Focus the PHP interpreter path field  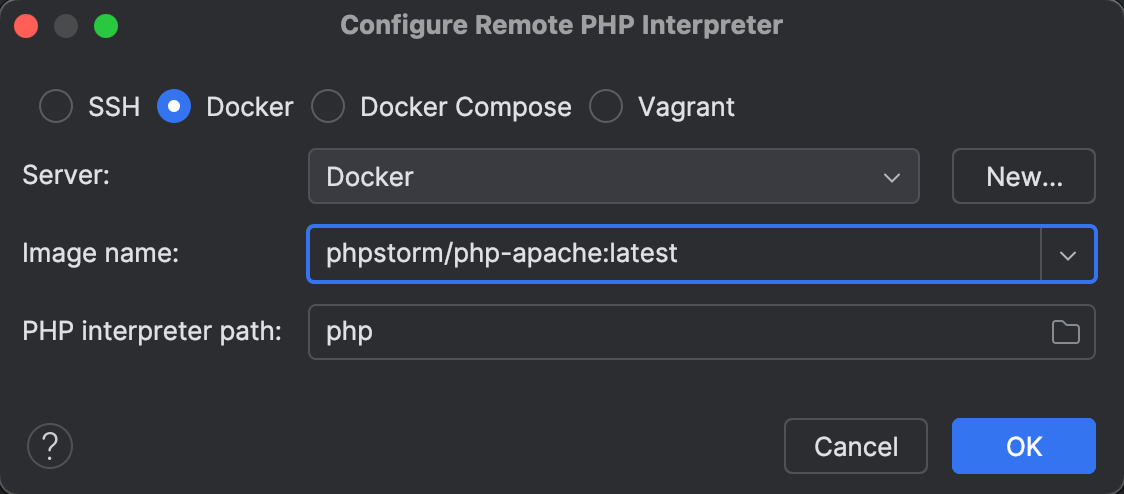pos(670,332)
